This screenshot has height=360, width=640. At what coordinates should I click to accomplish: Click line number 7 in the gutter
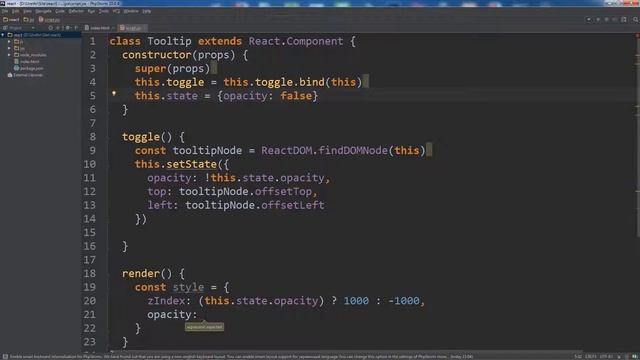(93, 123)
